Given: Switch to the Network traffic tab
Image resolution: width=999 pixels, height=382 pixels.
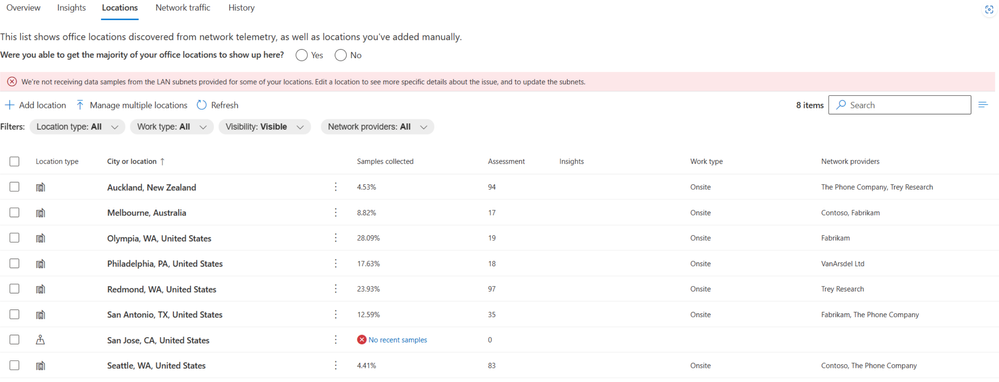Looking at the screenshot, I should [x=183, y=8].
